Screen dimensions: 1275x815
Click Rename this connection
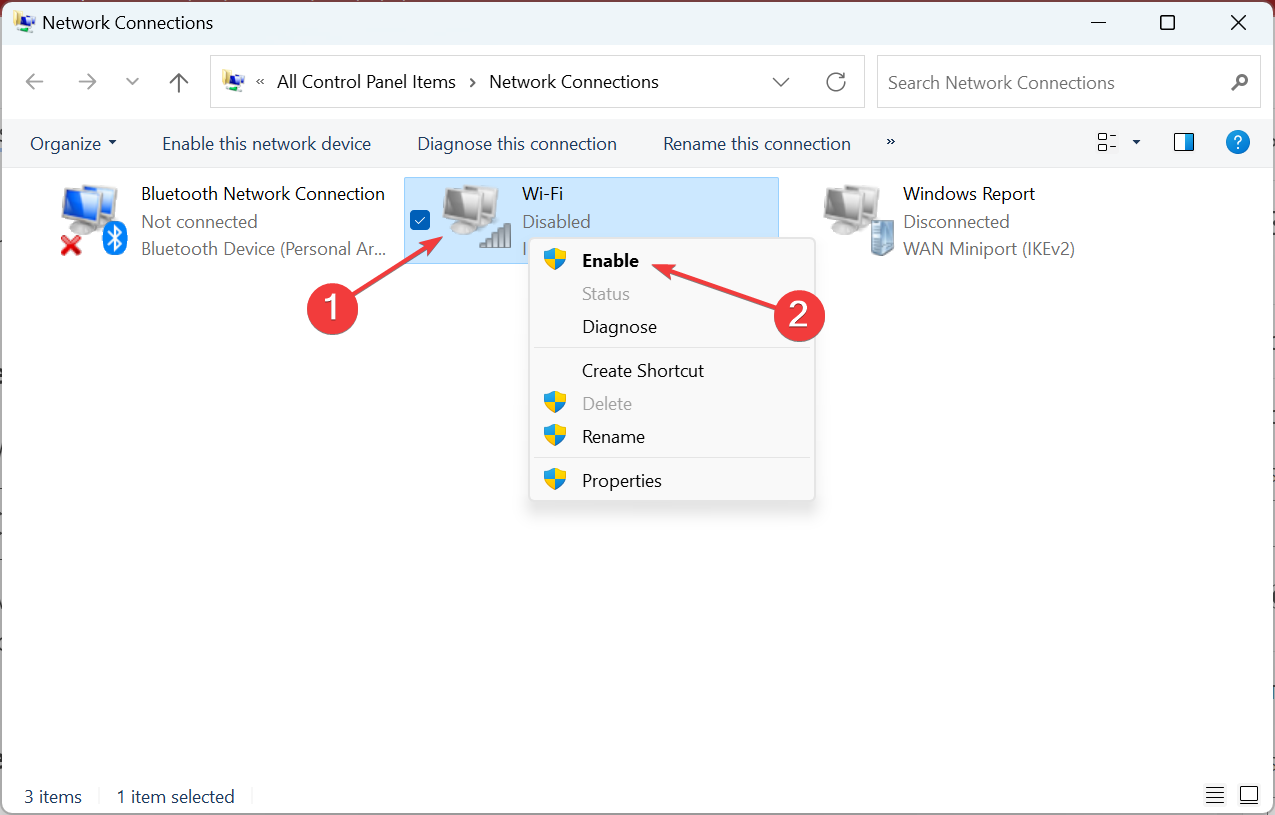757,144
